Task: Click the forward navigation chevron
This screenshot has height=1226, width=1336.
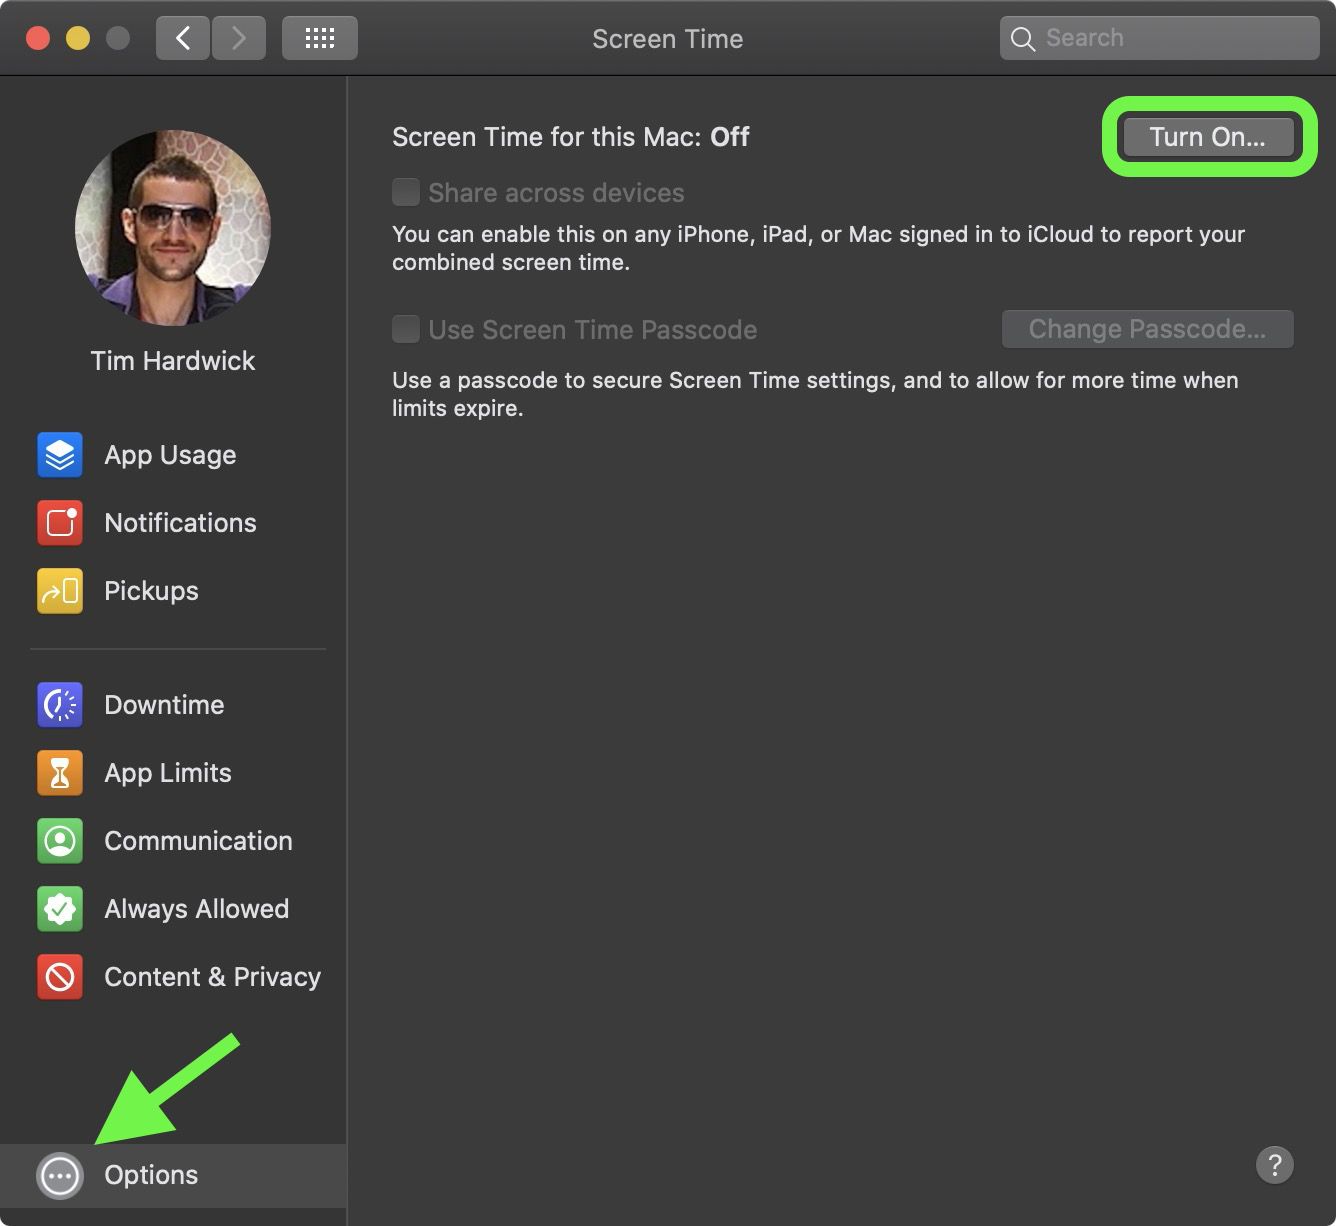Action: pyautogui.click(x=239, y=37)
